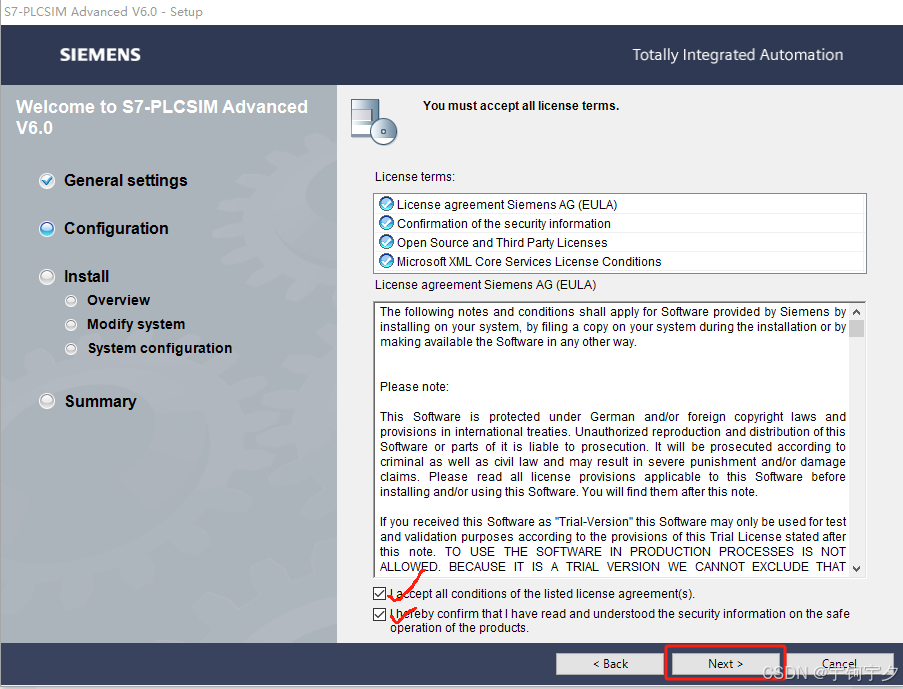Click 'Totally Integrated Automation' header text

[x=738, y=55]
